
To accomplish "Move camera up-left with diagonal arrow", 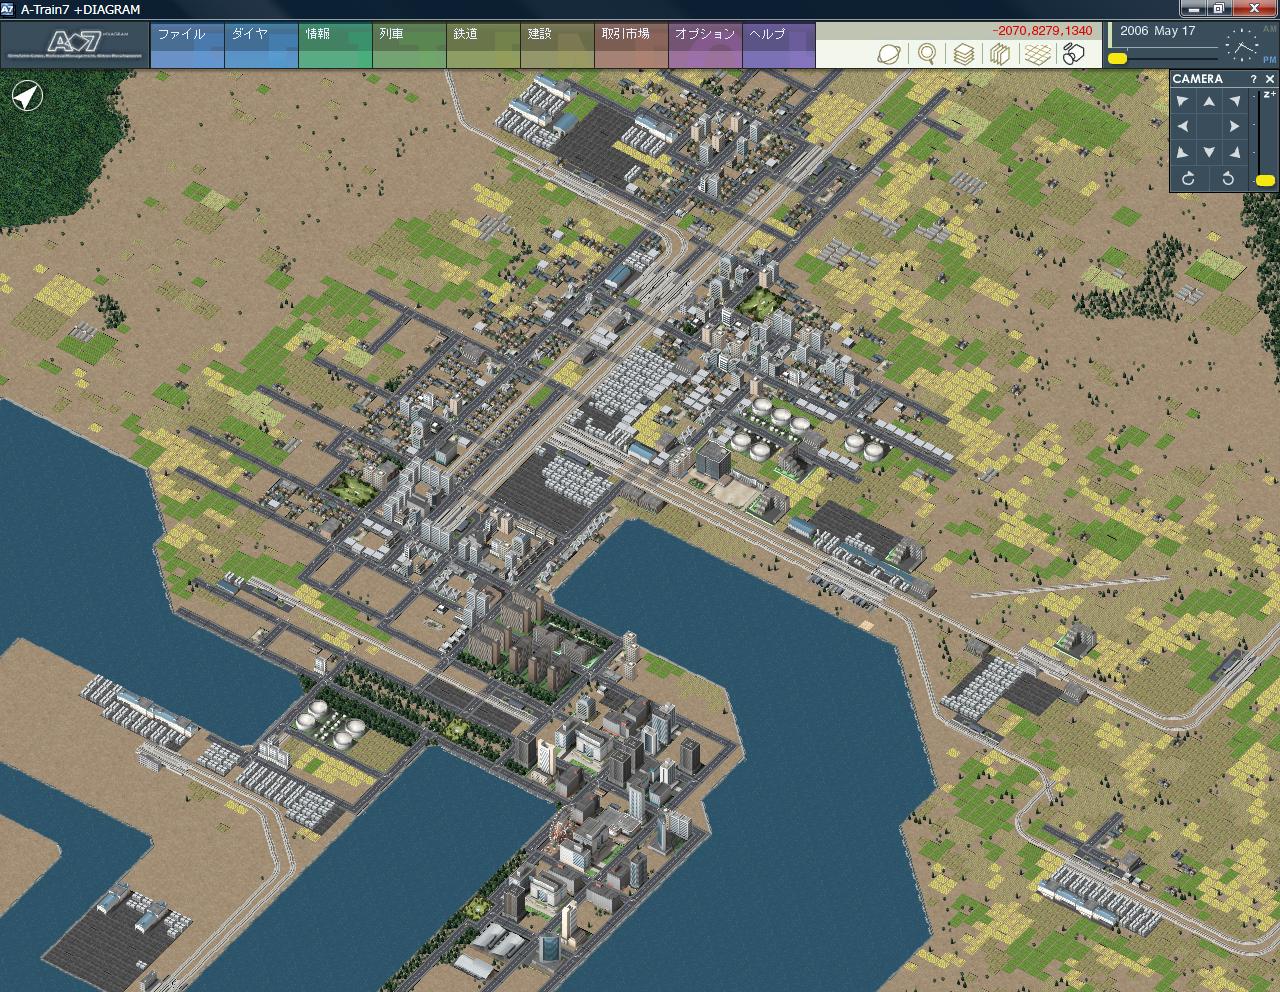I will [1183, 101].
